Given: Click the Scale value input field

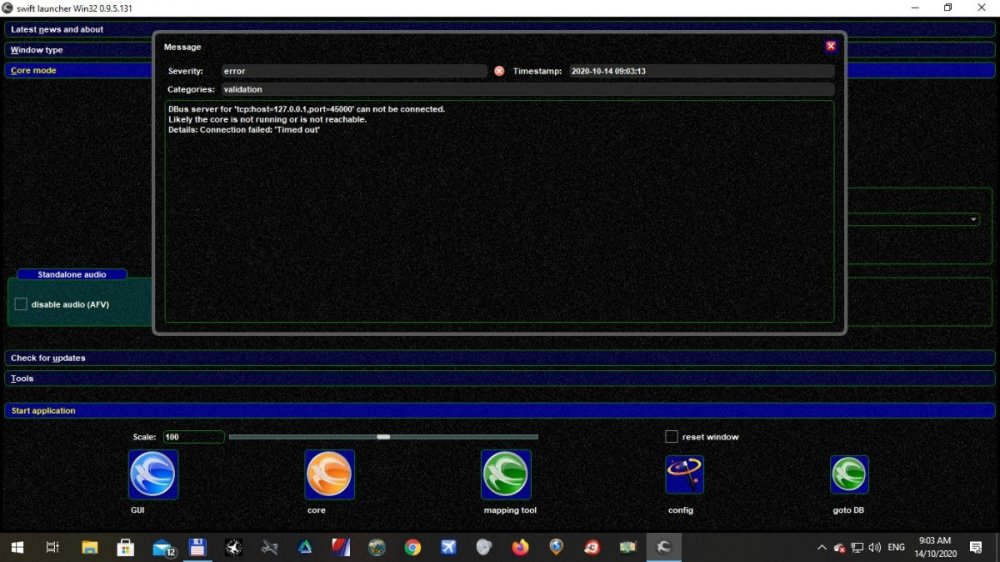Looking at the screenshot, I should click(193, 437).
